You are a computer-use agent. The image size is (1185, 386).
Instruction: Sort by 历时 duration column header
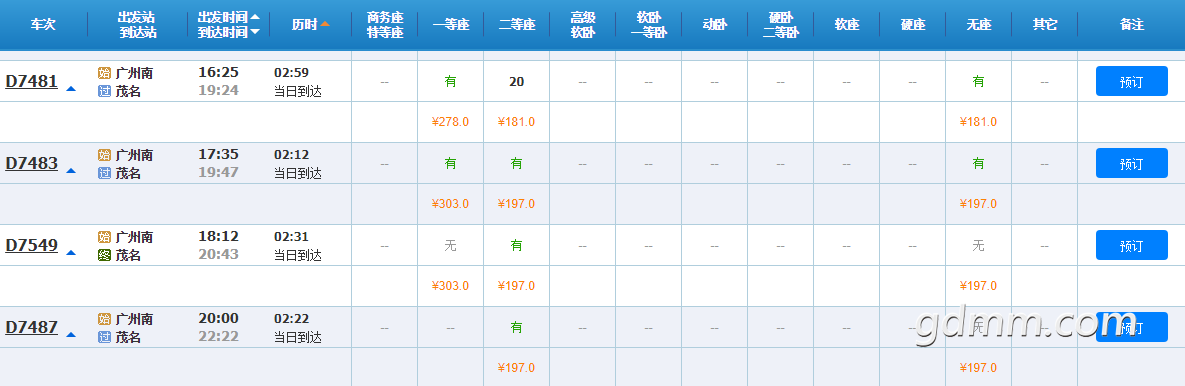pyautogui.click(x=311, y=24)
